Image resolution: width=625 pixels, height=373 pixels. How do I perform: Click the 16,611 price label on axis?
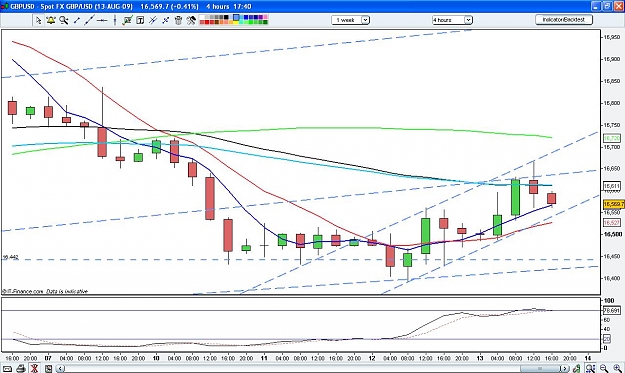(x=612, y=186)
